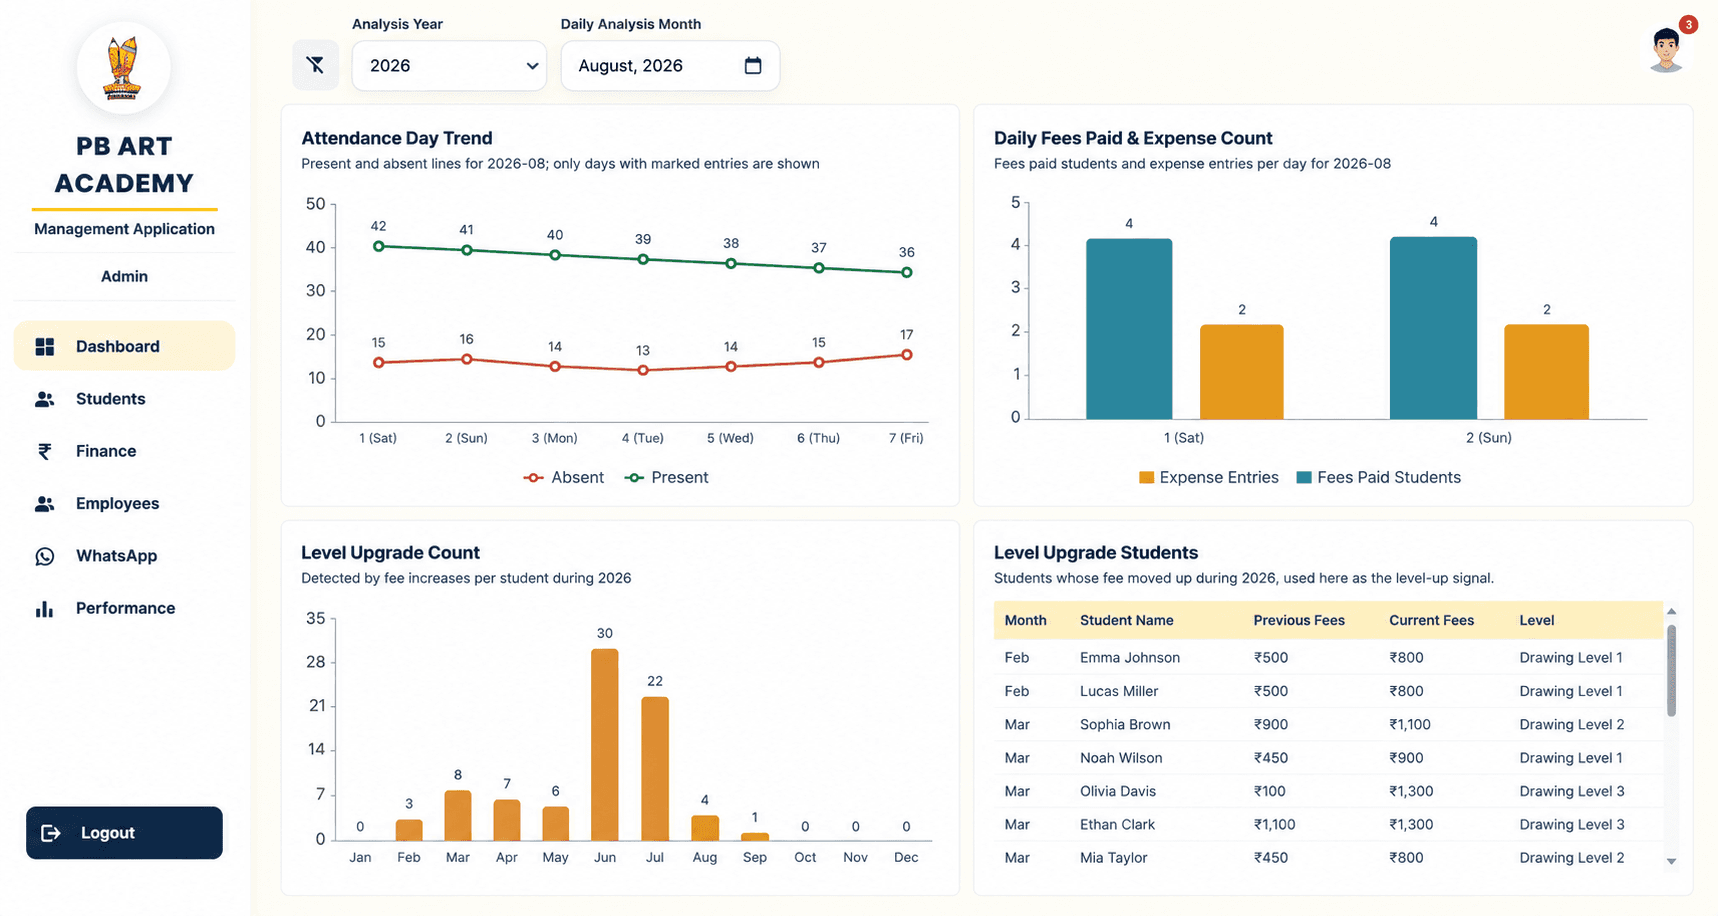1718x916 pixels.
Task: Click the Employees people icon
Action: (x=45, y=504)
